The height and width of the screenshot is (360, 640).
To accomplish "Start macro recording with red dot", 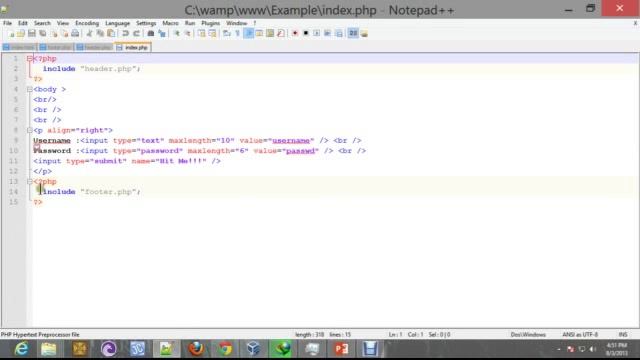I will (x=295, y=33).
